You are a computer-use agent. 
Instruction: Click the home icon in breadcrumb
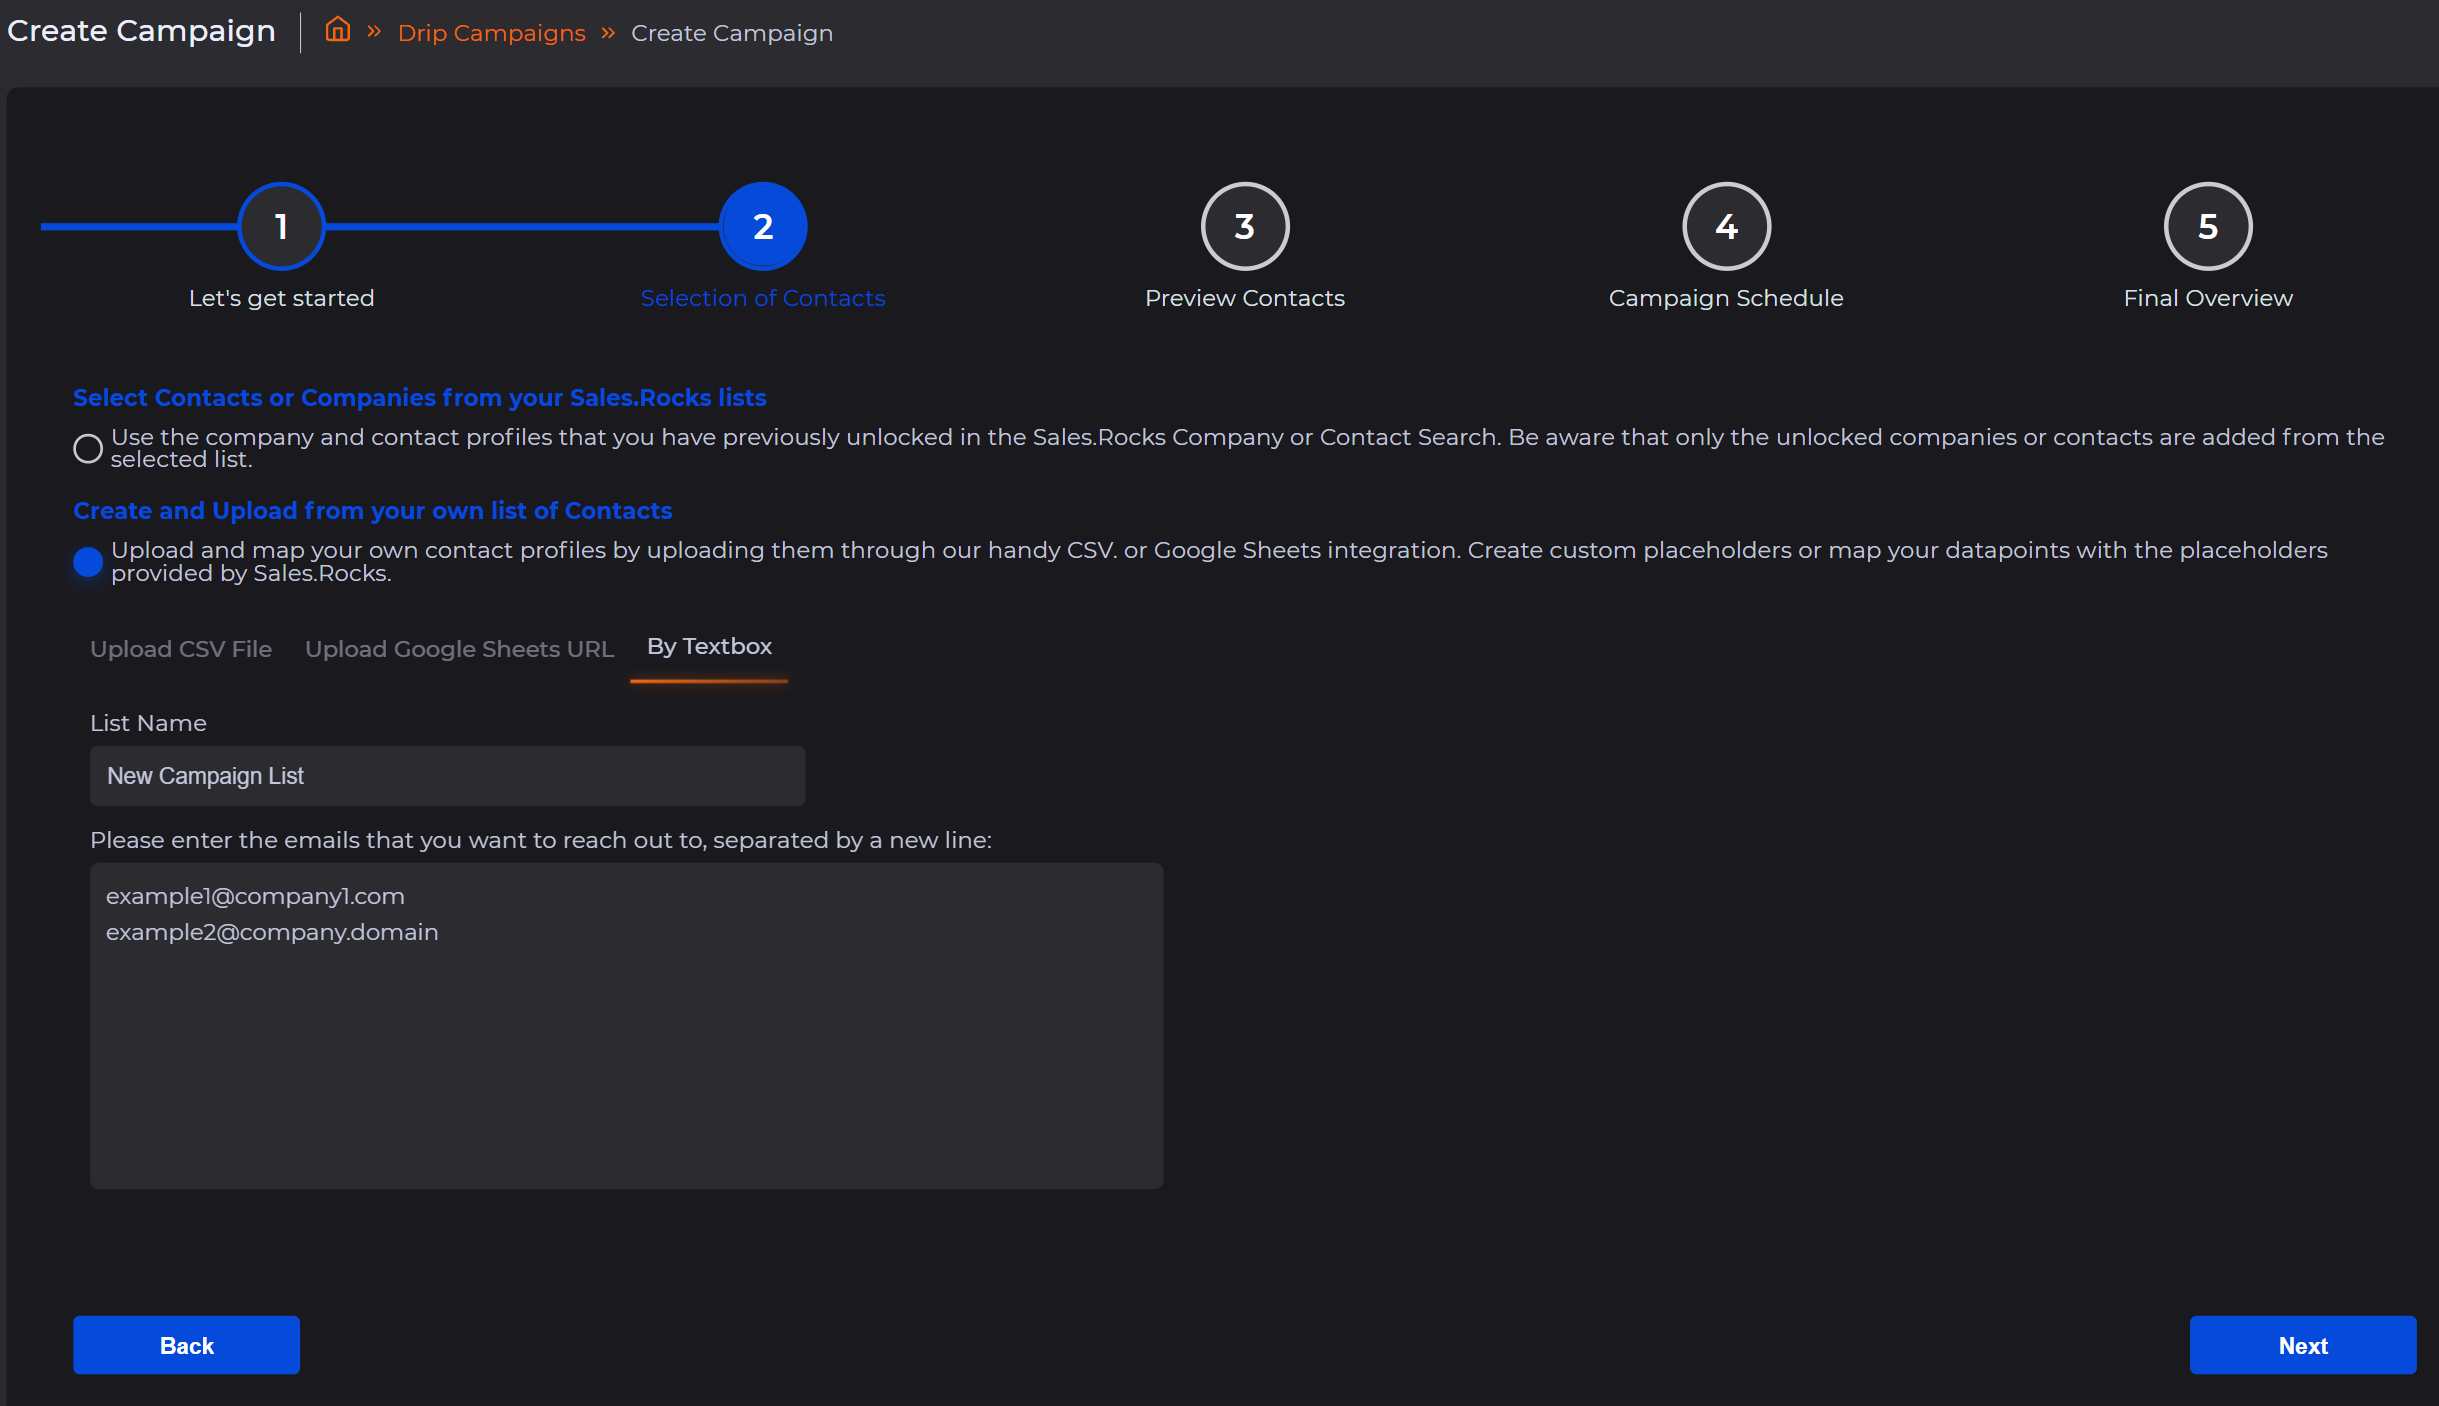tap(338, 31)
